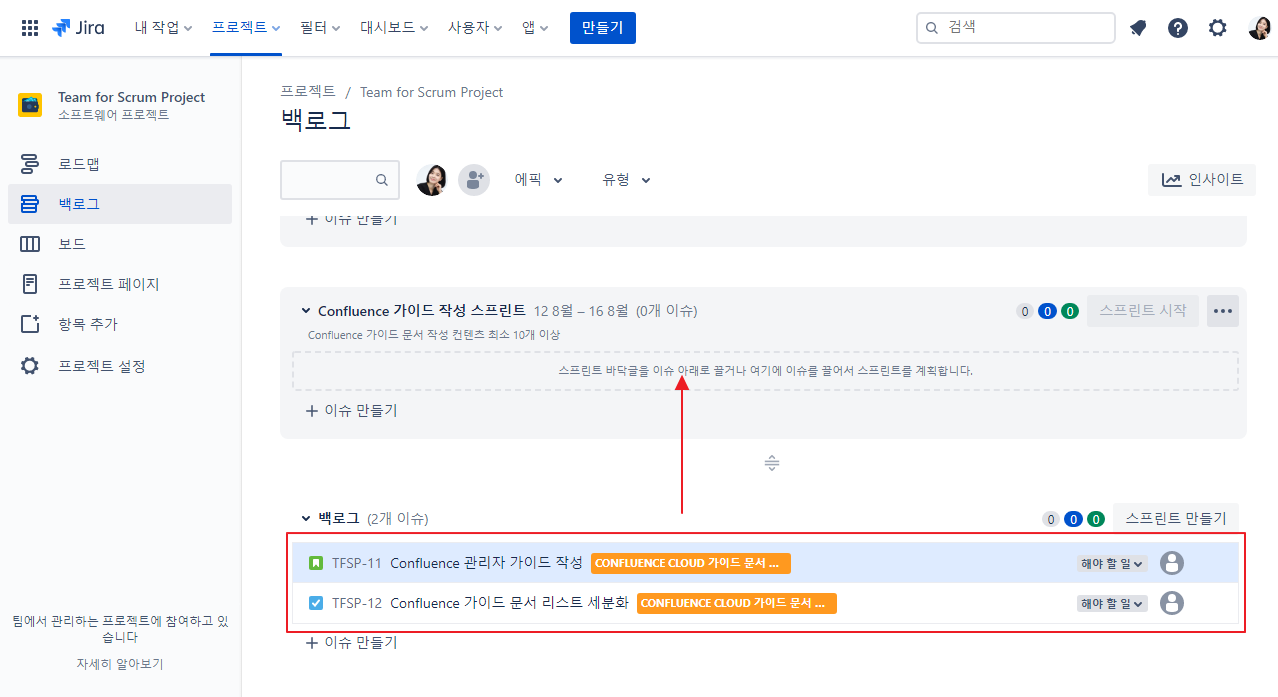Click the '(2개 이슈)' backlog count
Image resolution: width=1278 pixels, height=697 pixels.
click(x=398, y=519)
